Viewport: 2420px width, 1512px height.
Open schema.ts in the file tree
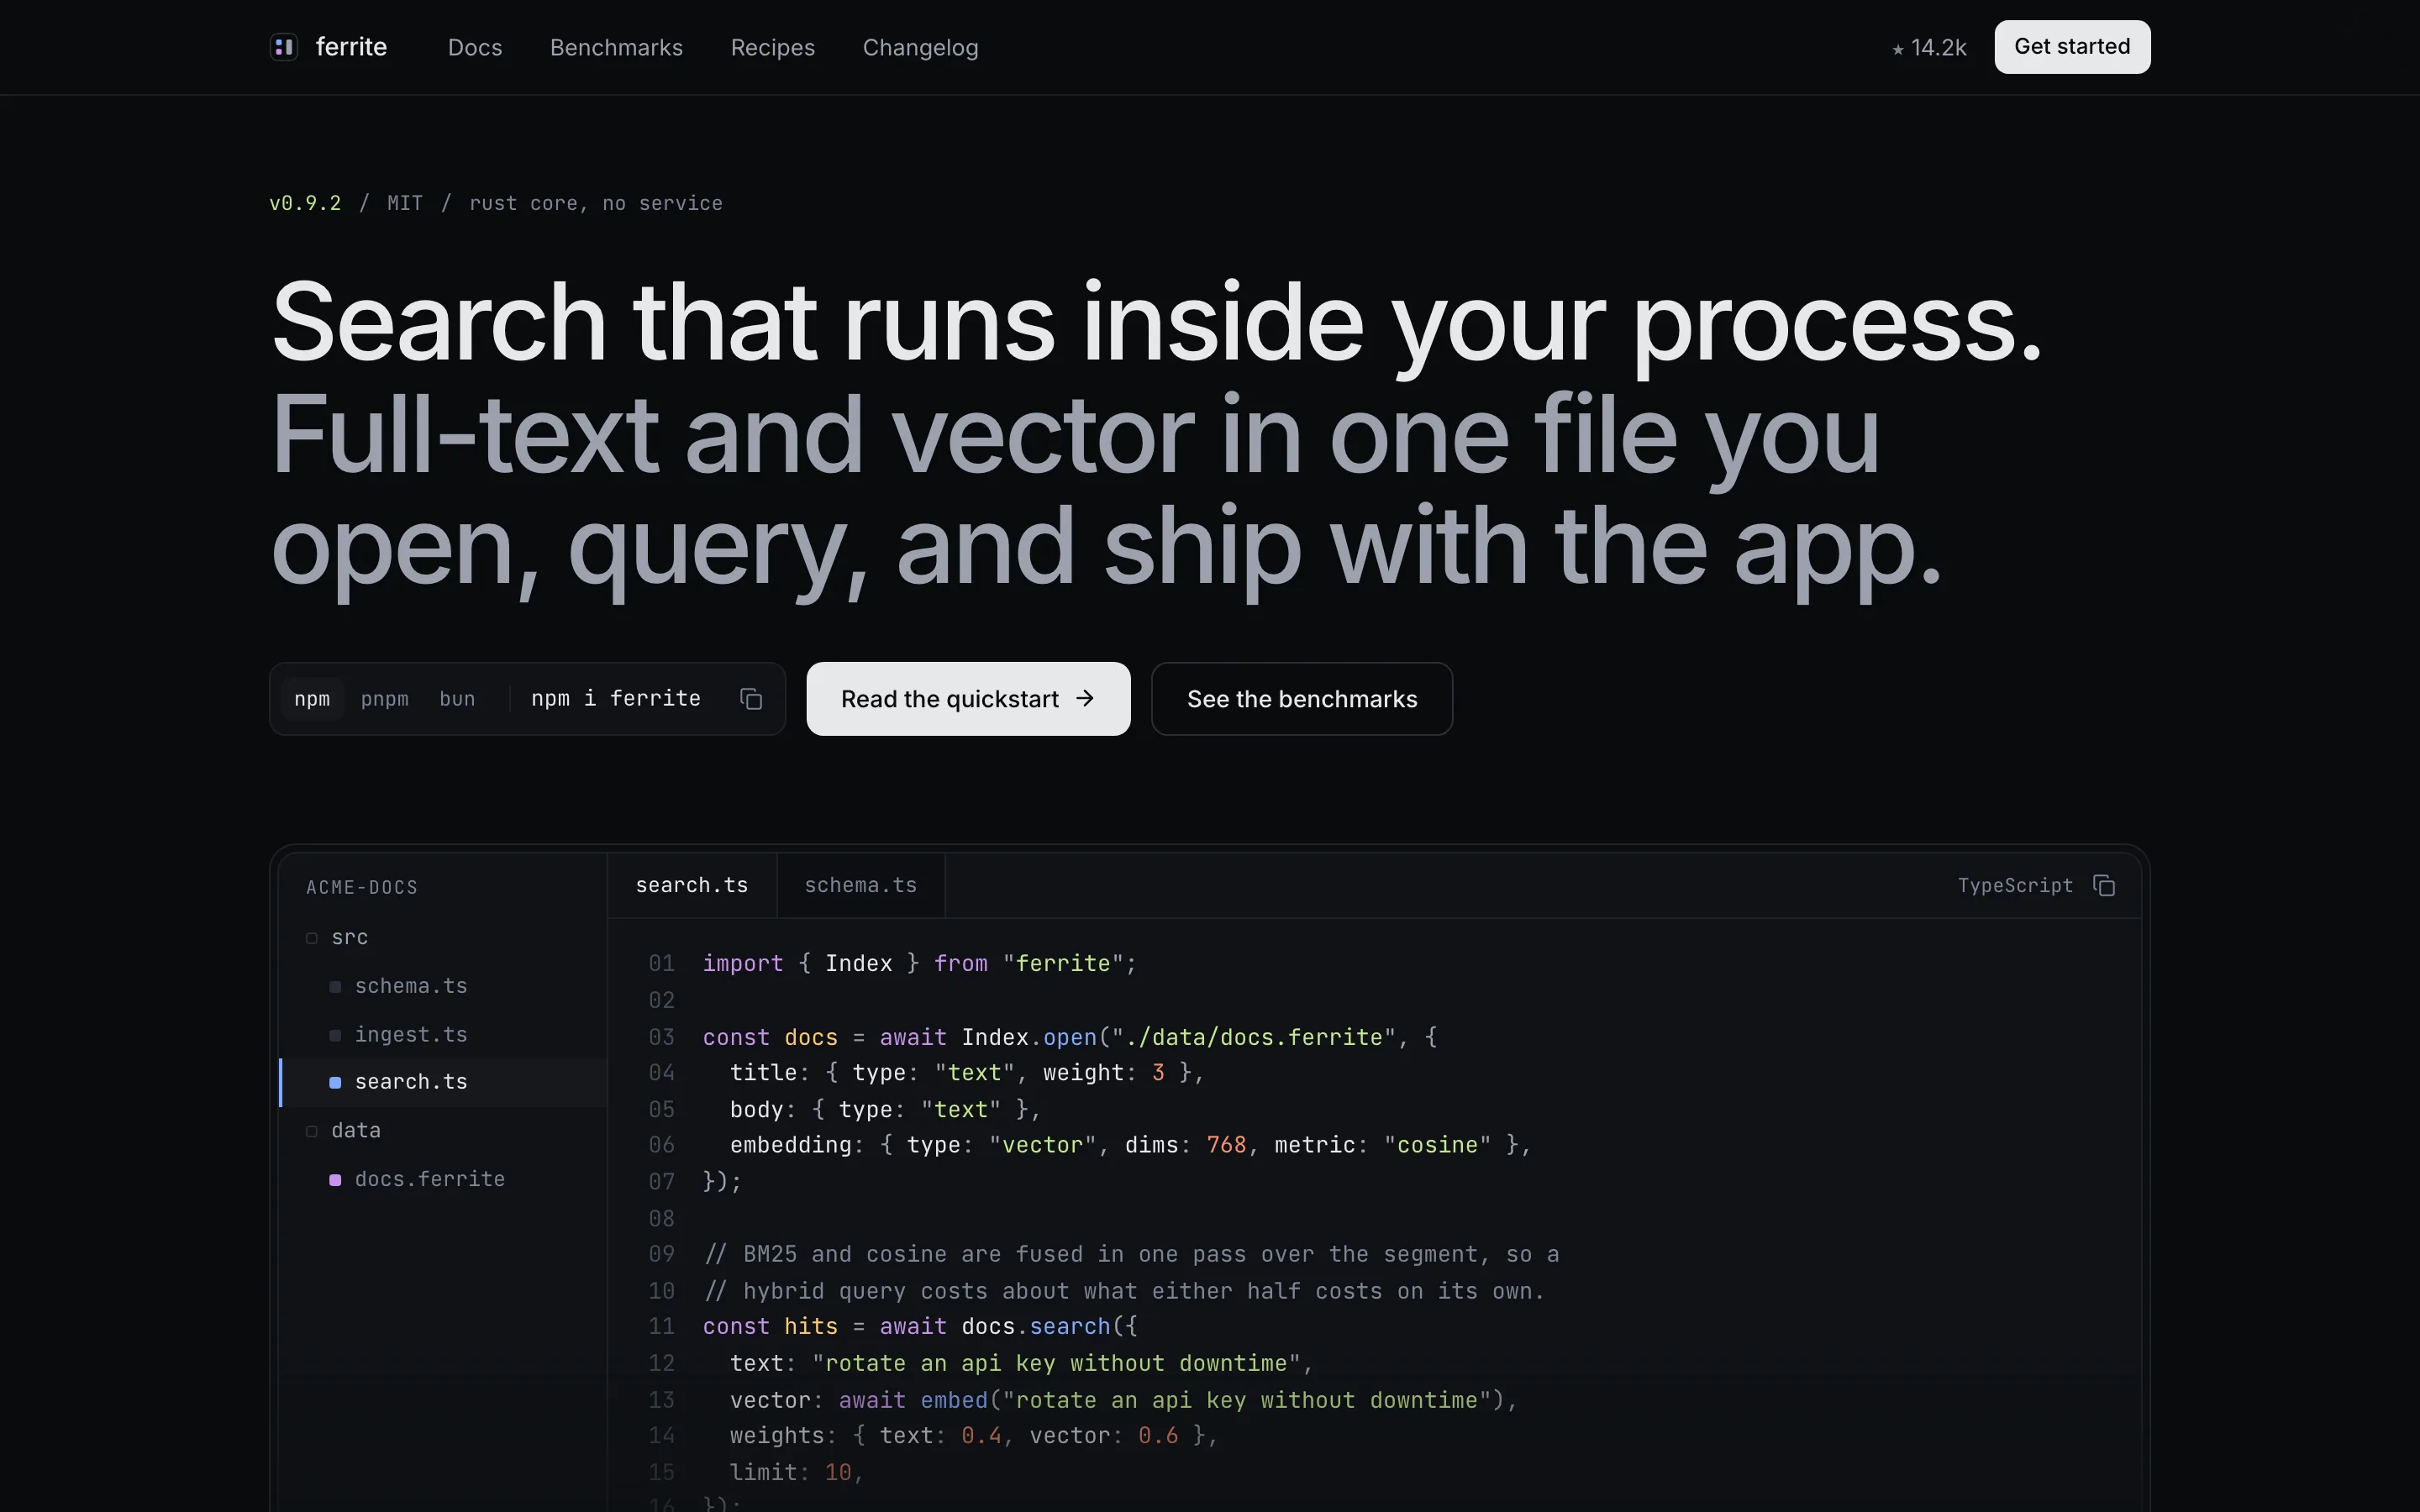pos(444,986)
